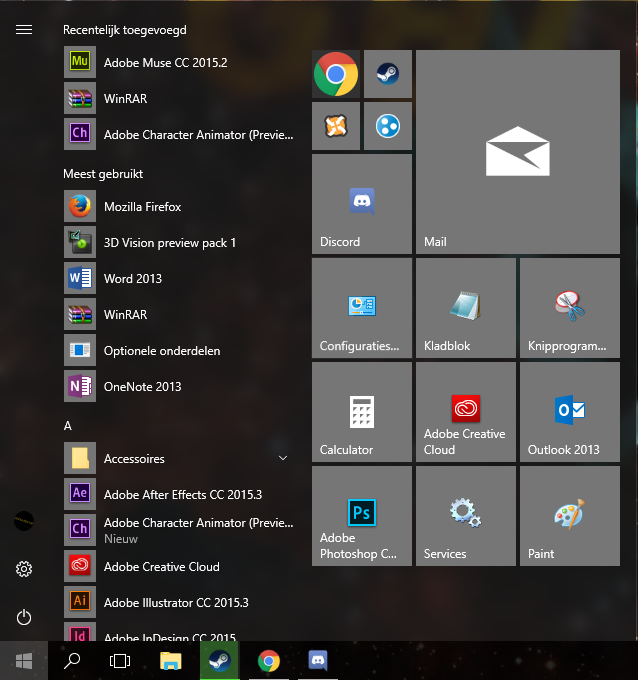This screenshot has width=638, height=680.
Task: Open File Explorer from the taskbar
Action: (x=170, y=660)
